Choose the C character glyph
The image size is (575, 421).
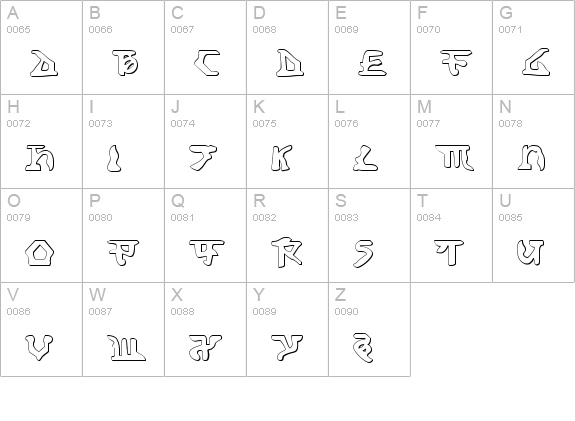207,63
